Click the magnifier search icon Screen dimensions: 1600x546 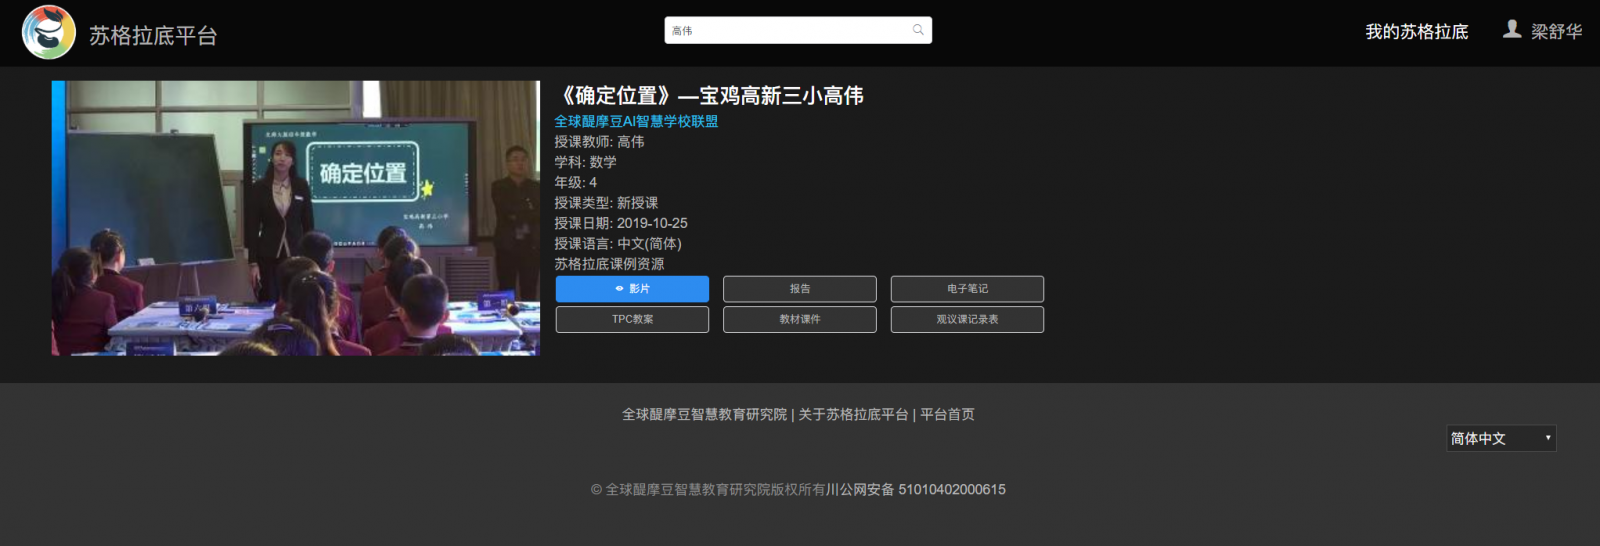coord(918,30)
